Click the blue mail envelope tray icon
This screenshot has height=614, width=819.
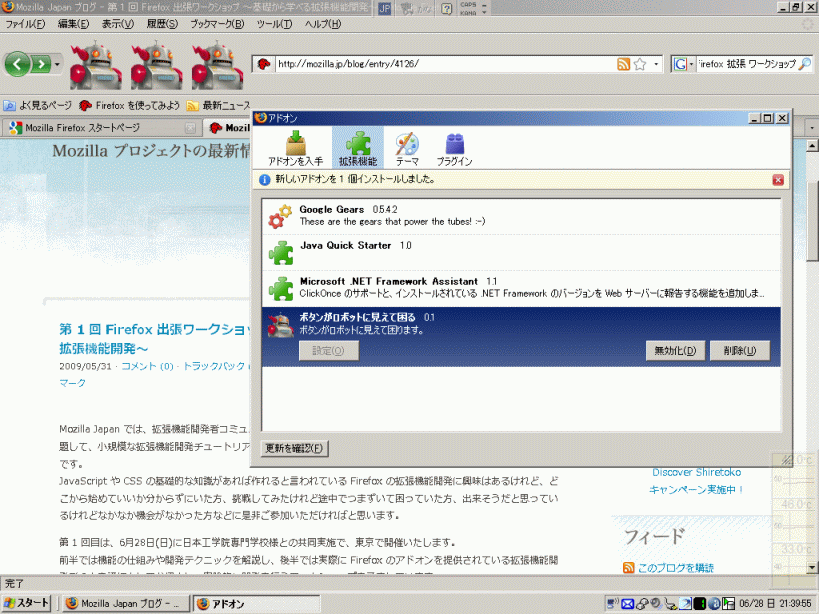627,604
